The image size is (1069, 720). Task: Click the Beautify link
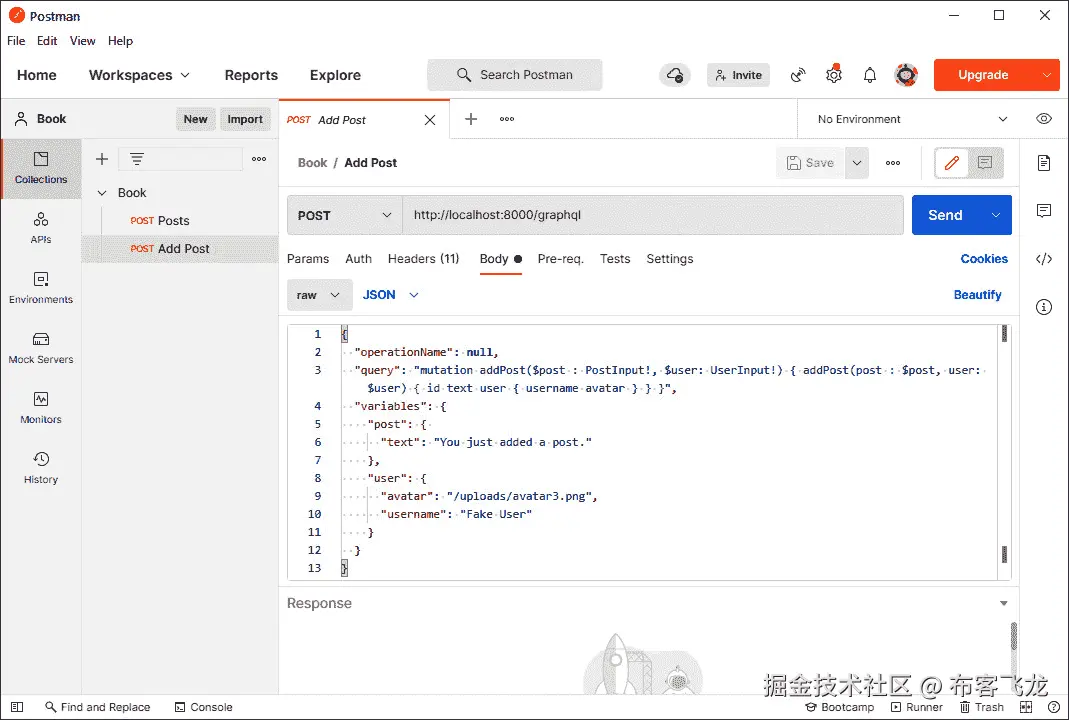pos(977,294)
